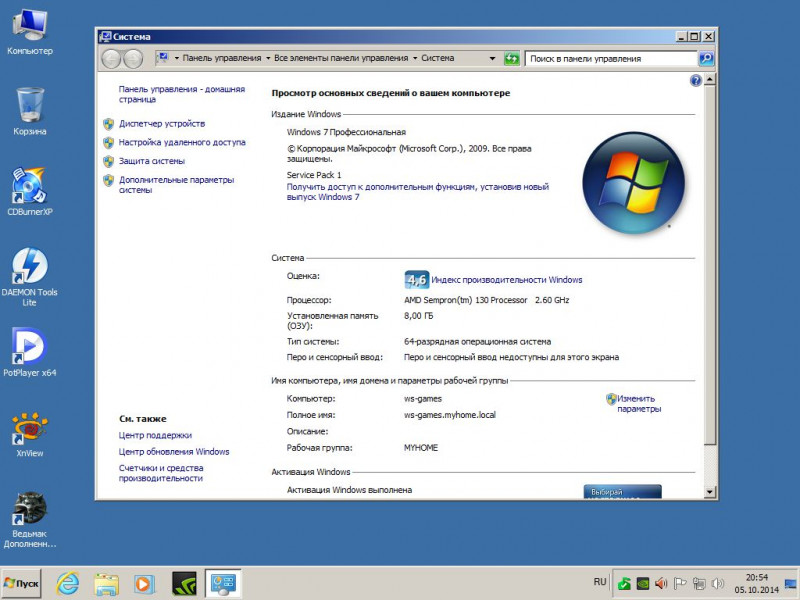Image resolution: width=800 pixels, height=600 pixels.
Task: Open DAEMON Tools Lite desktop shortcut
Action: point(29,268)
